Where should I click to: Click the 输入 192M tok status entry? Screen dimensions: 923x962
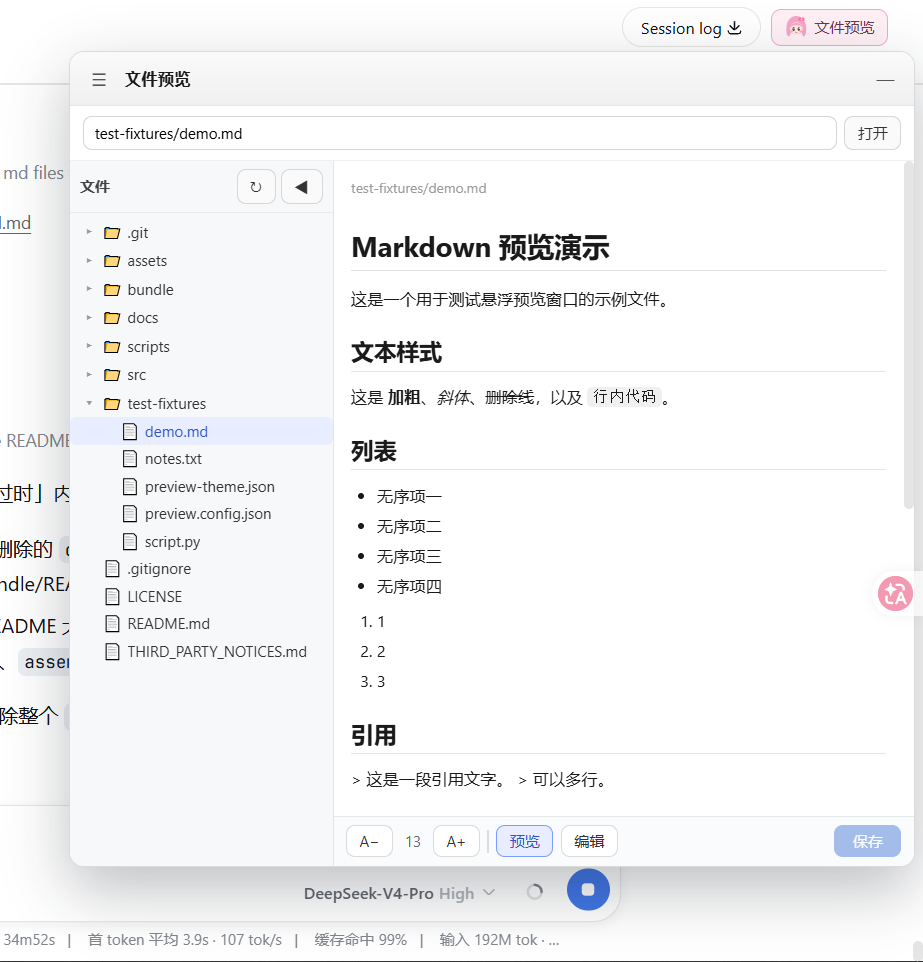[x=499, y=939]
